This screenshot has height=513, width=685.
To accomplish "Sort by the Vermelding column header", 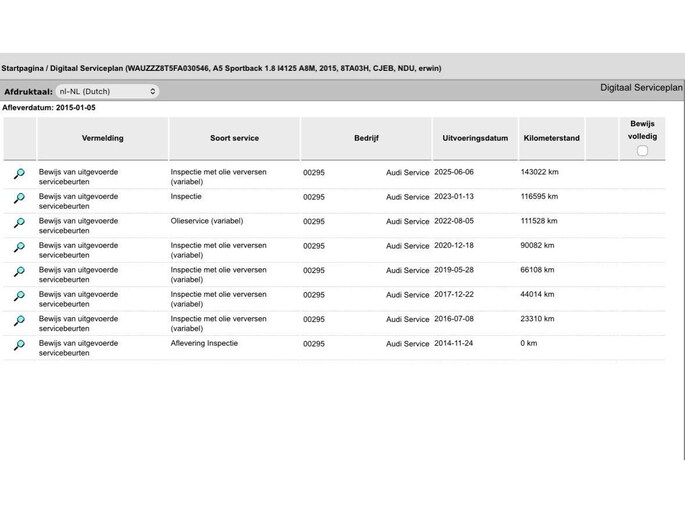I will coord(102,138).
